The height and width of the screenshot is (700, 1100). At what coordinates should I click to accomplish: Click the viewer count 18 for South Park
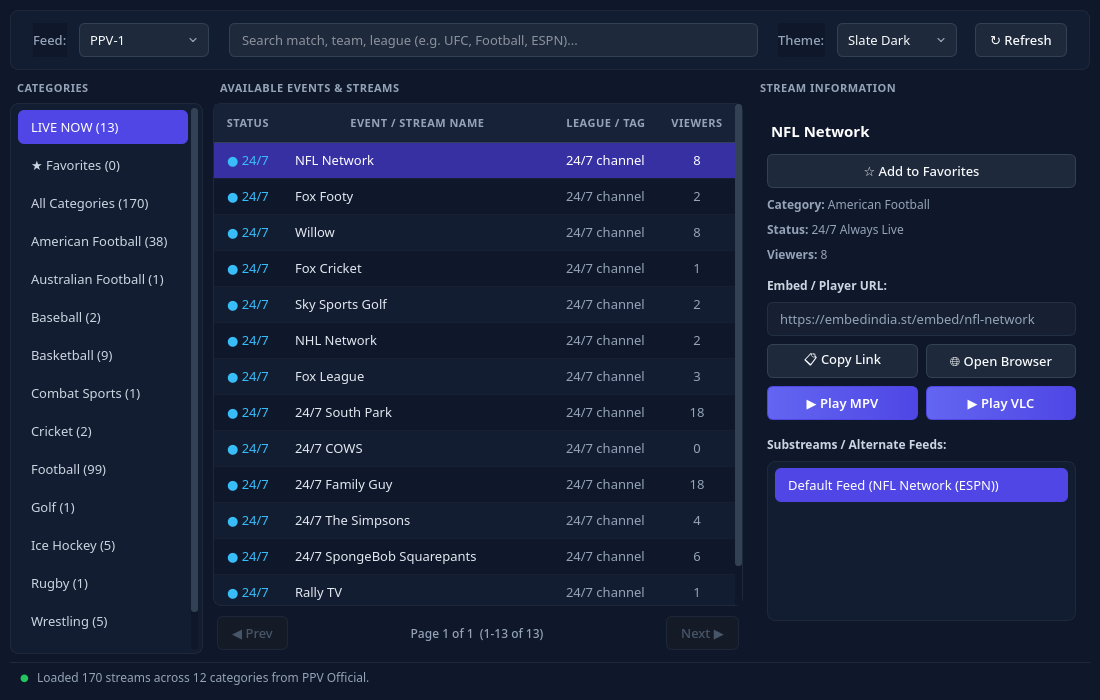point(697,412)
